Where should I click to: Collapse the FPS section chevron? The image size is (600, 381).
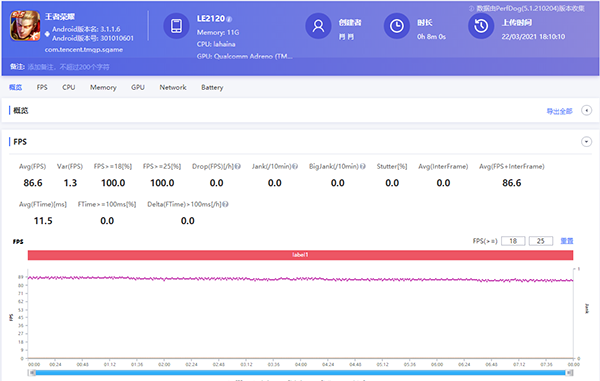586,142
